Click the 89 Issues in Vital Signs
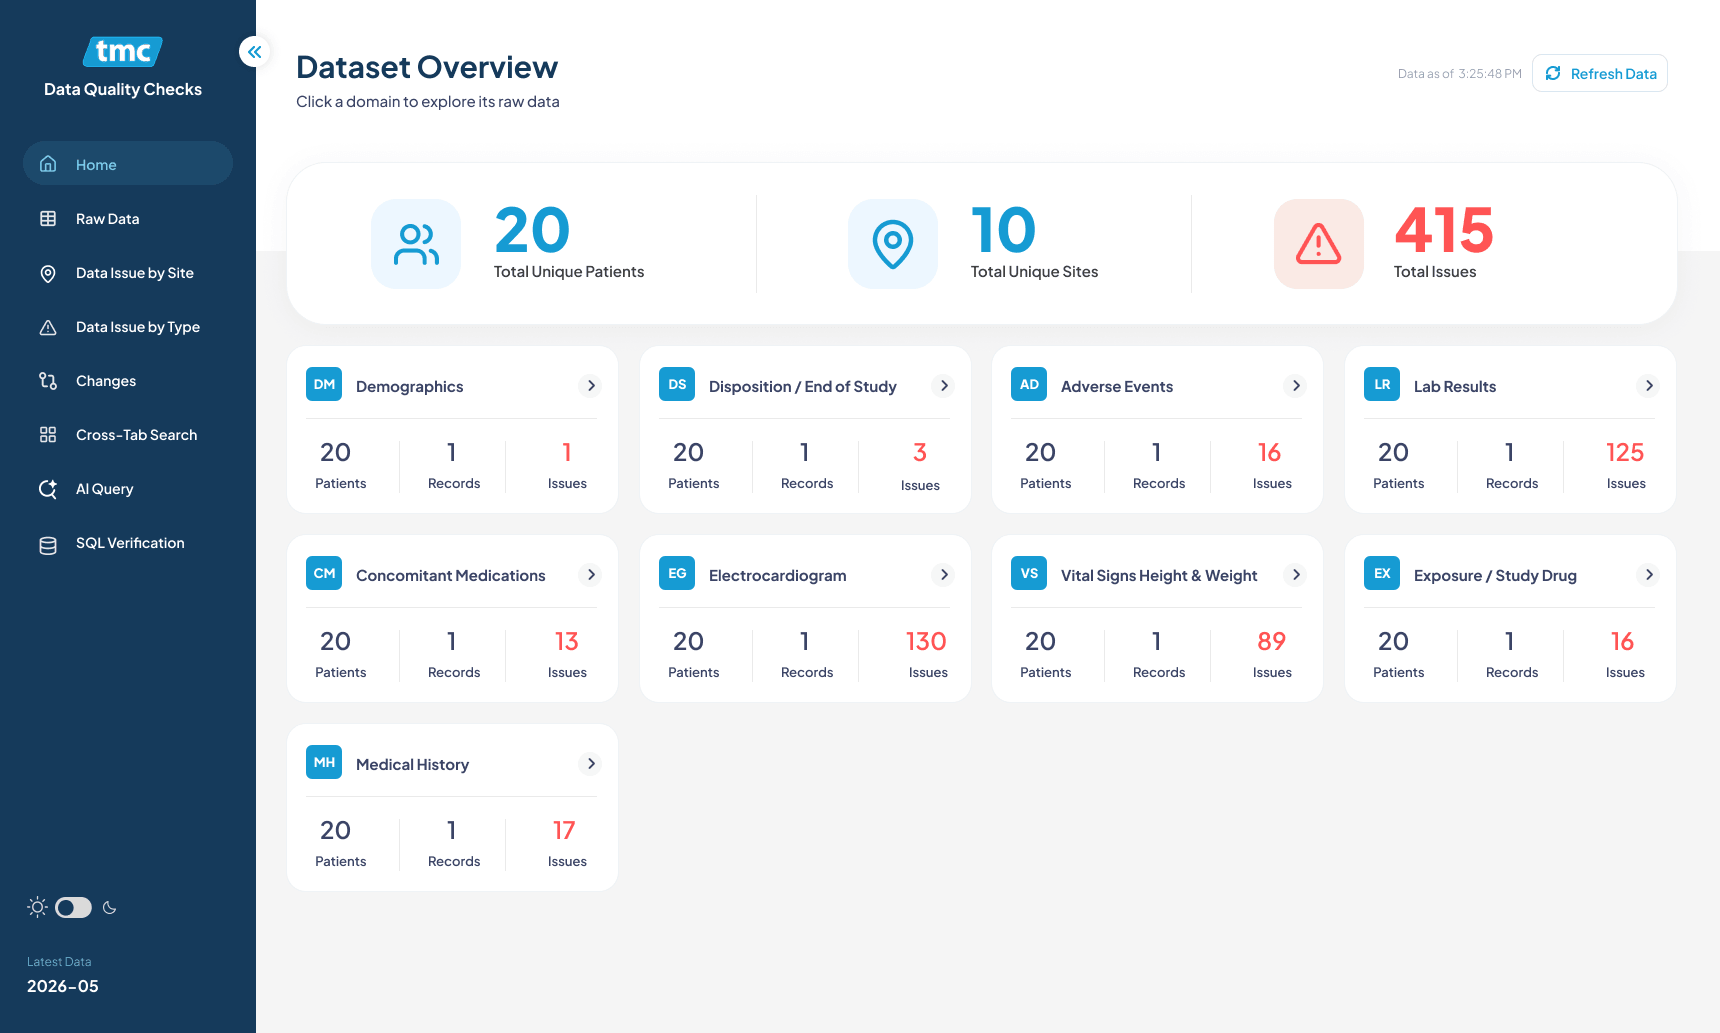Image resolution: width=1720 pixels, height=1033 pixels. coord(1271,641)
